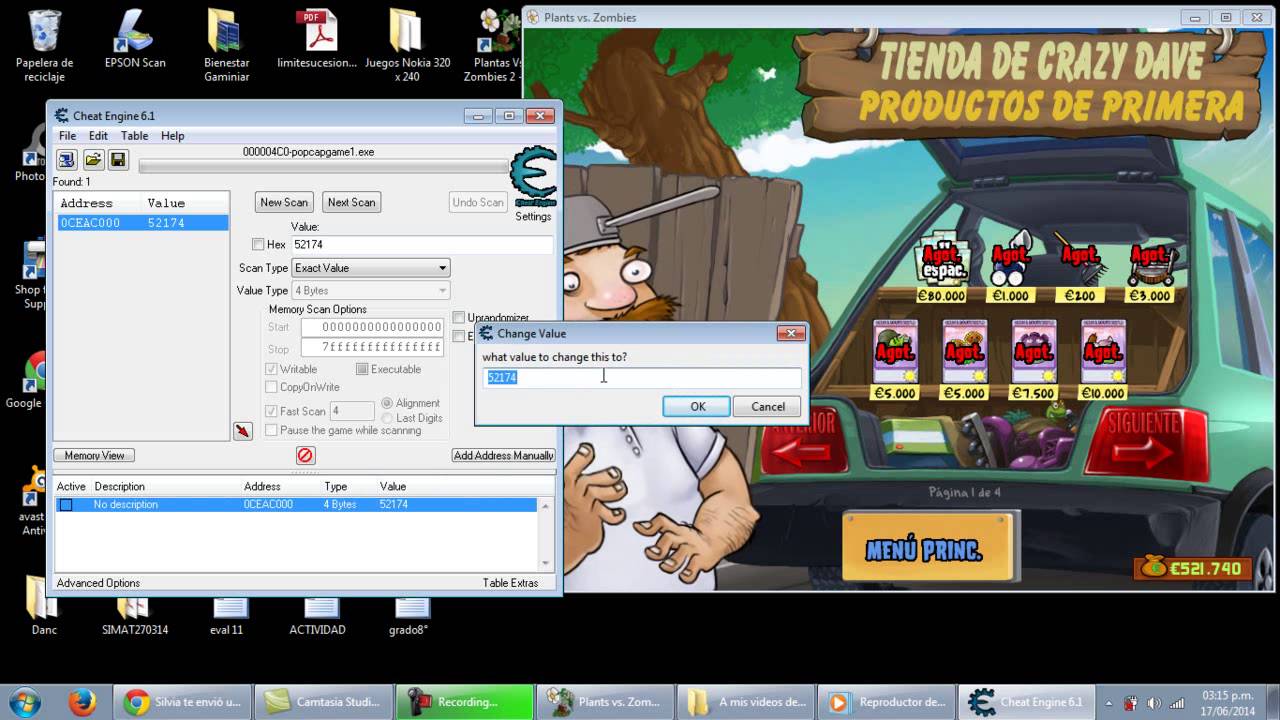Click the Start address field
Image resolution: width=1280 pixels, height=720 pixels.
tap(371, 327)
